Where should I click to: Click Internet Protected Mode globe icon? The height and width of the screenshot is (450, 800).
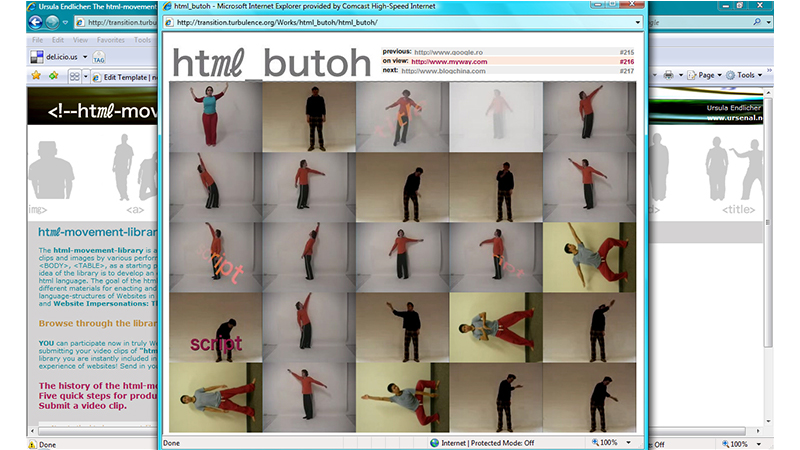435,443
